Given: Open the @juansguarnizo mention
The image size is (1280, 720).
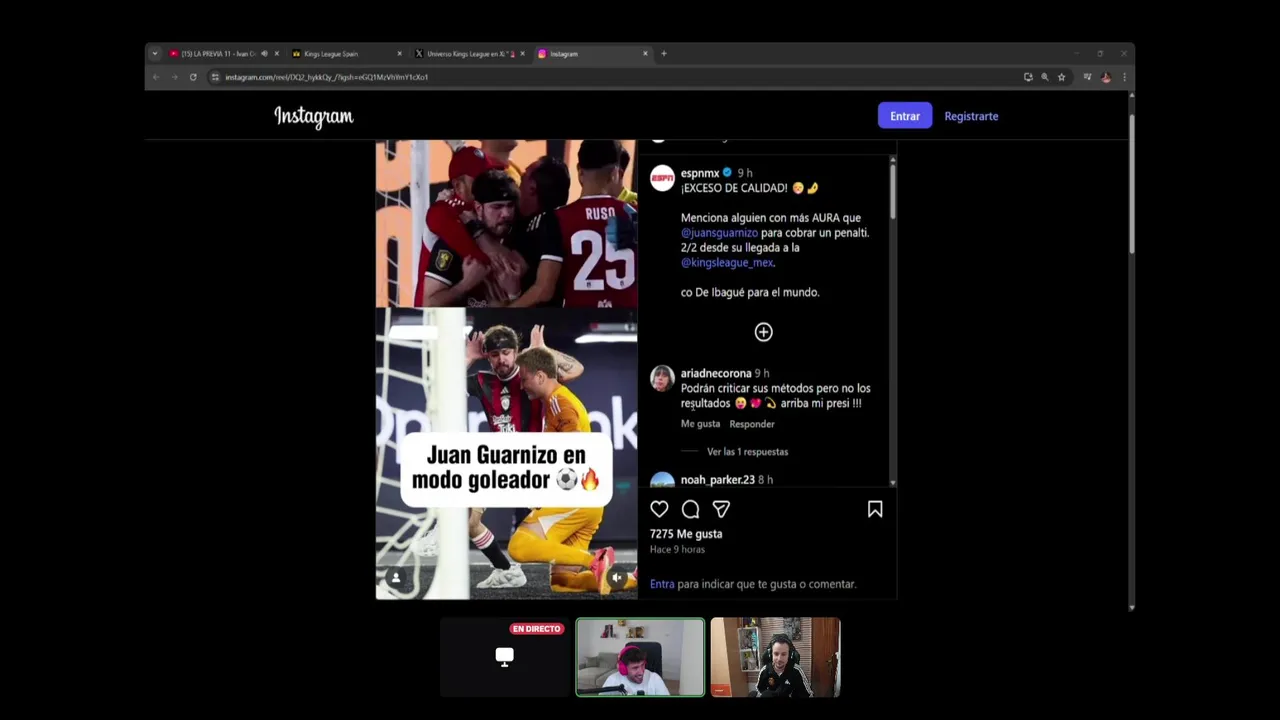Looking at the screenshot, I should click(x=719, y=233).
